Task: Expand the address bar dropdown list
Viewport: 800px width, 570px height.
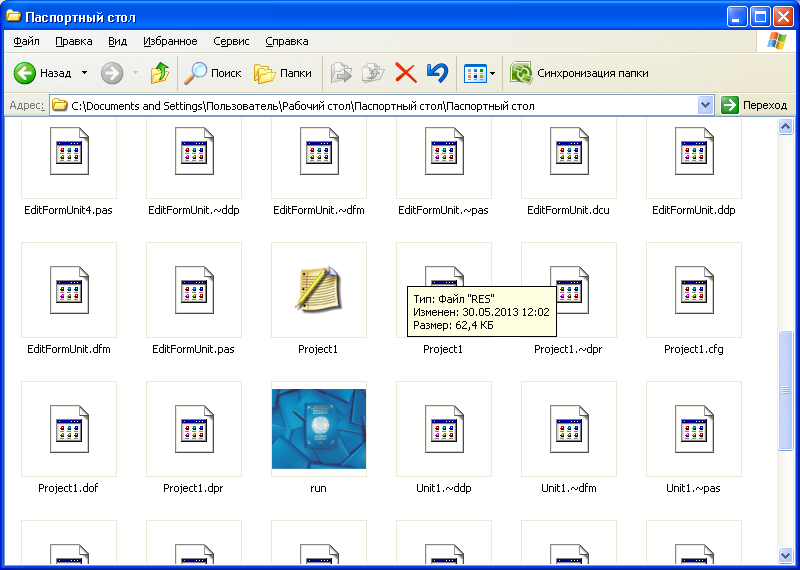Action: click(705, 105)
